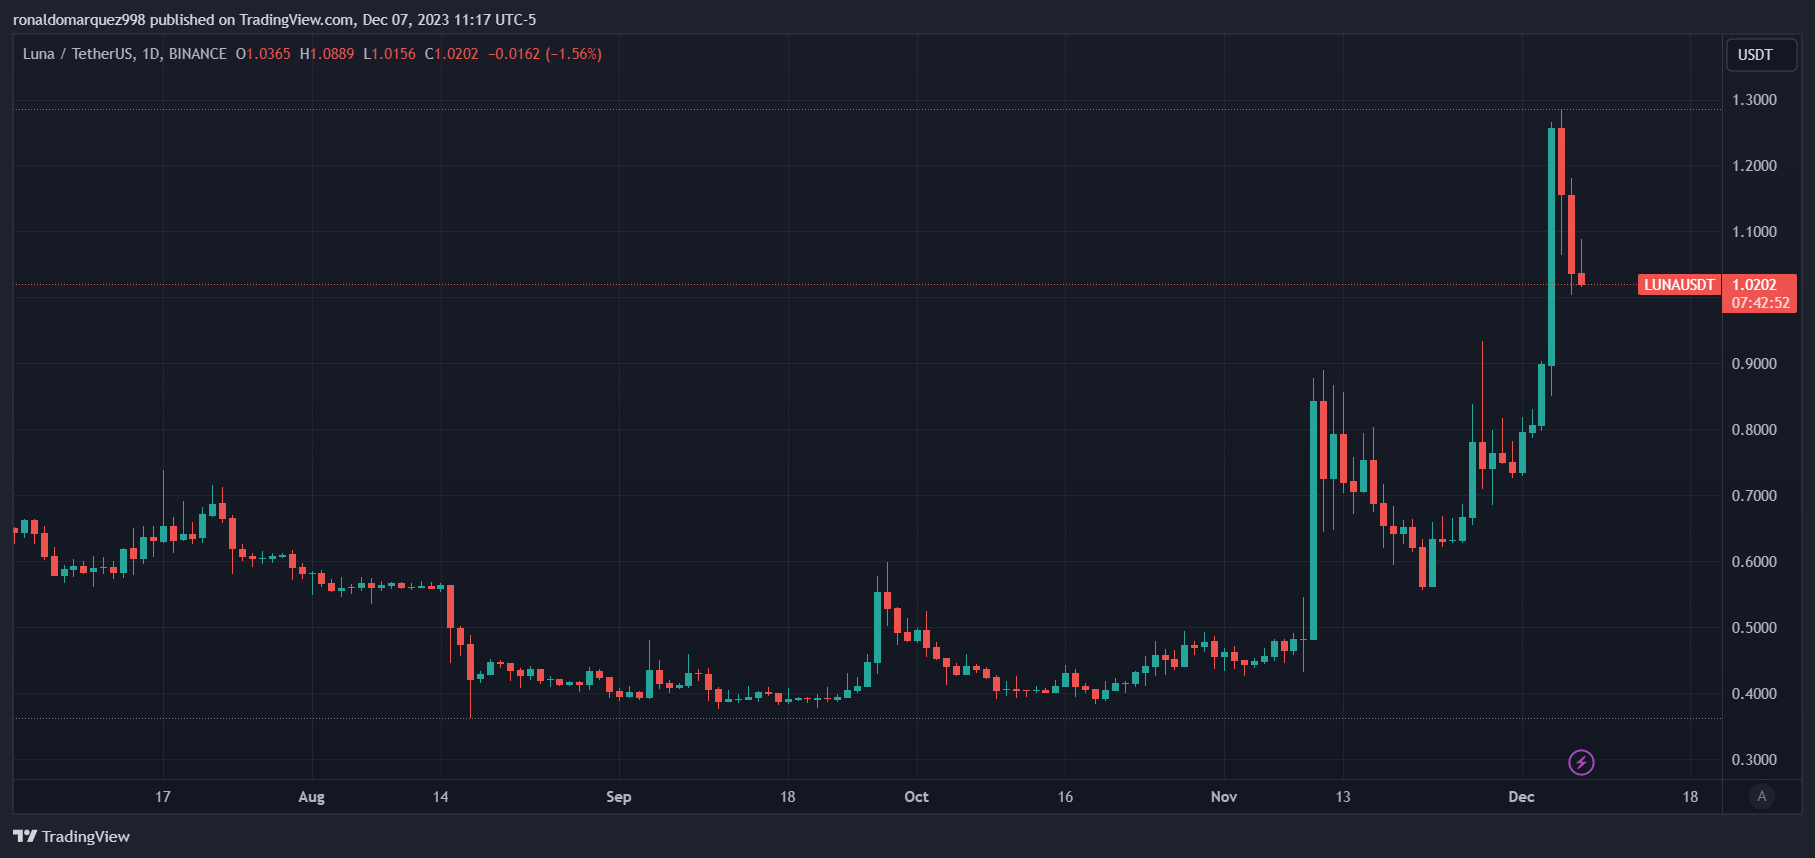Select the Nov marker on the time axis
The height and width of the screenshot is (858, 1815).
point(1223,797)
